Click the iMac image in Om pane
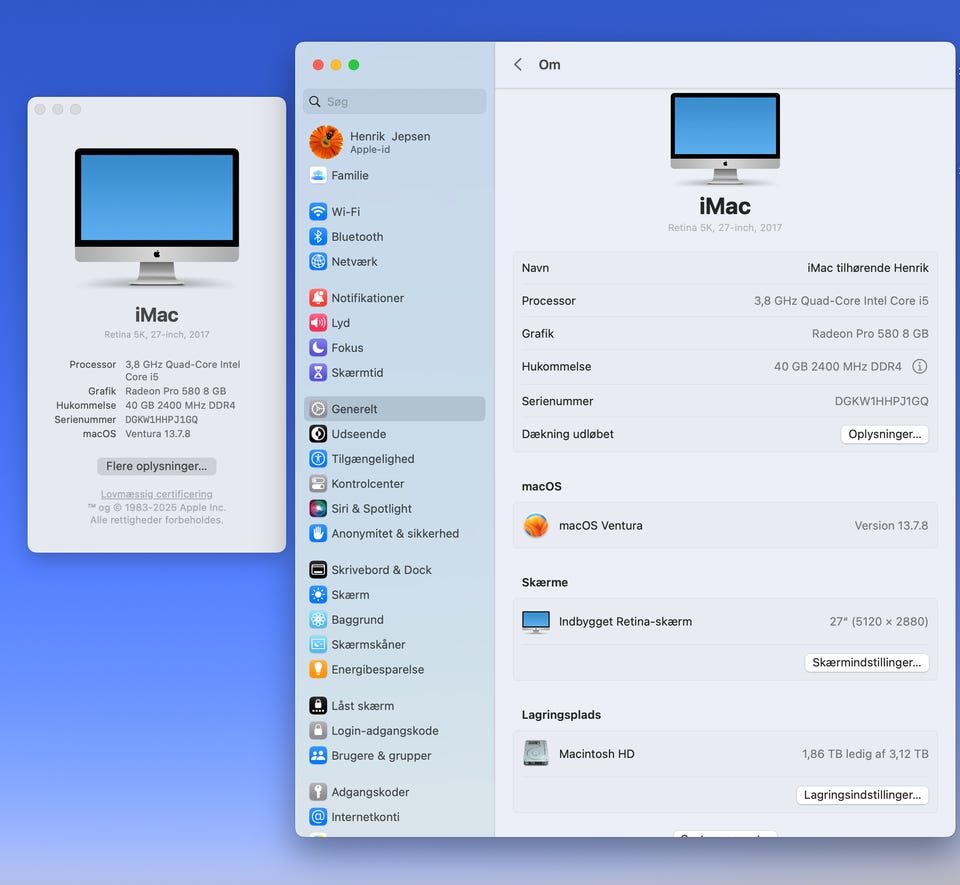The image size is (960, 885). pos(725,139)
